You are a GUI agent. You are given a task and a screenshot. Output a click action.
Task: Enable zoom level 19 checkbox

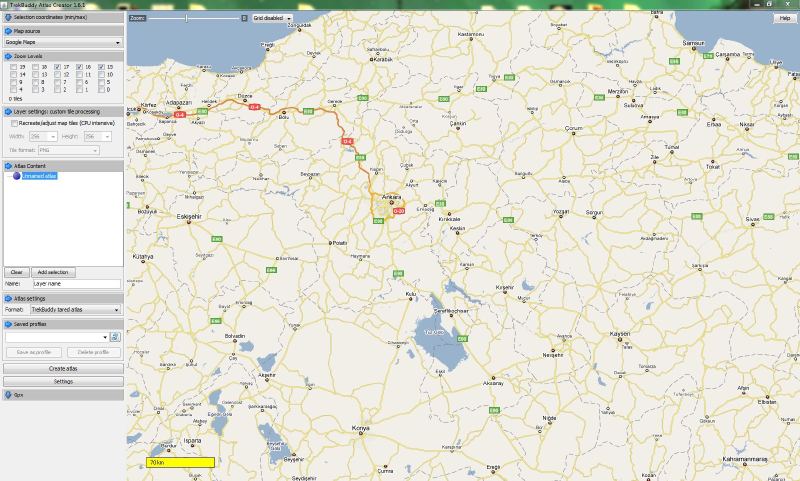pos(14,67)
